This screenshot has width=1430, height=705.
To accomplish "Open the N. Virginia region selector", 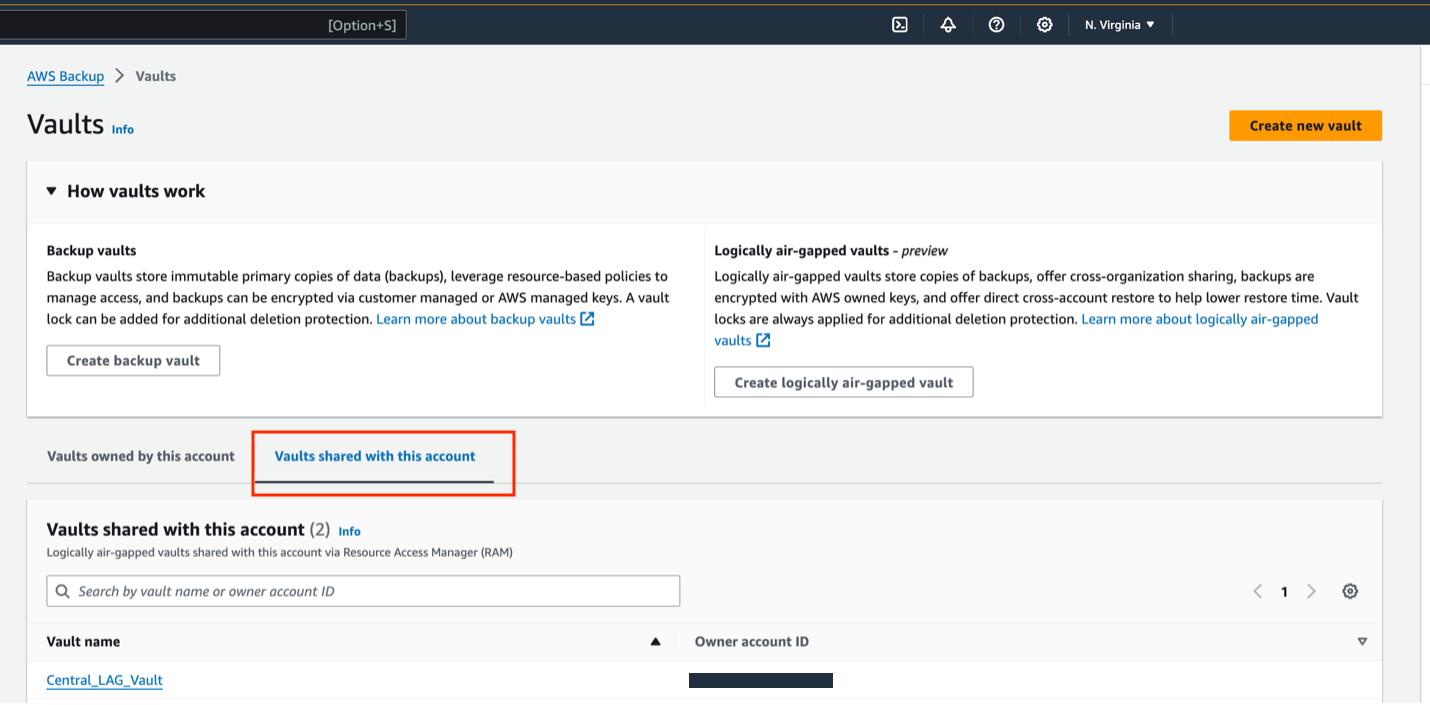I will (x=1119, y=24).
